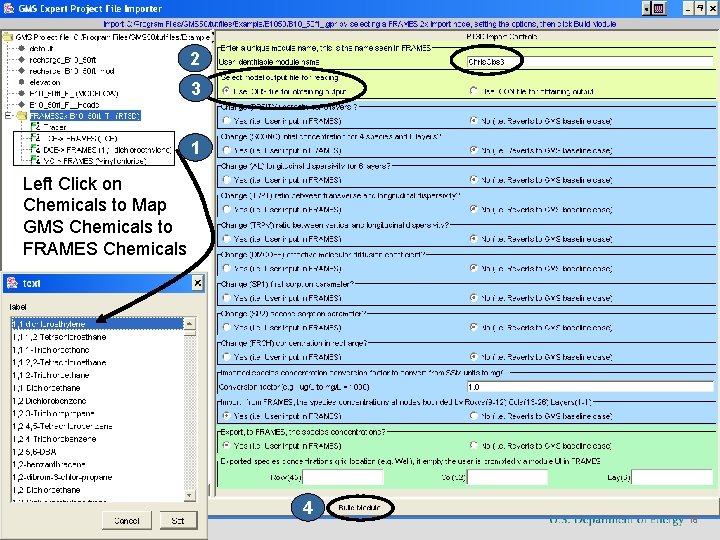This screenshot has height=540, width=720.
Task: Click the F2 icon beside DCE->FRAMES
Action: click(x=35, y=149)
